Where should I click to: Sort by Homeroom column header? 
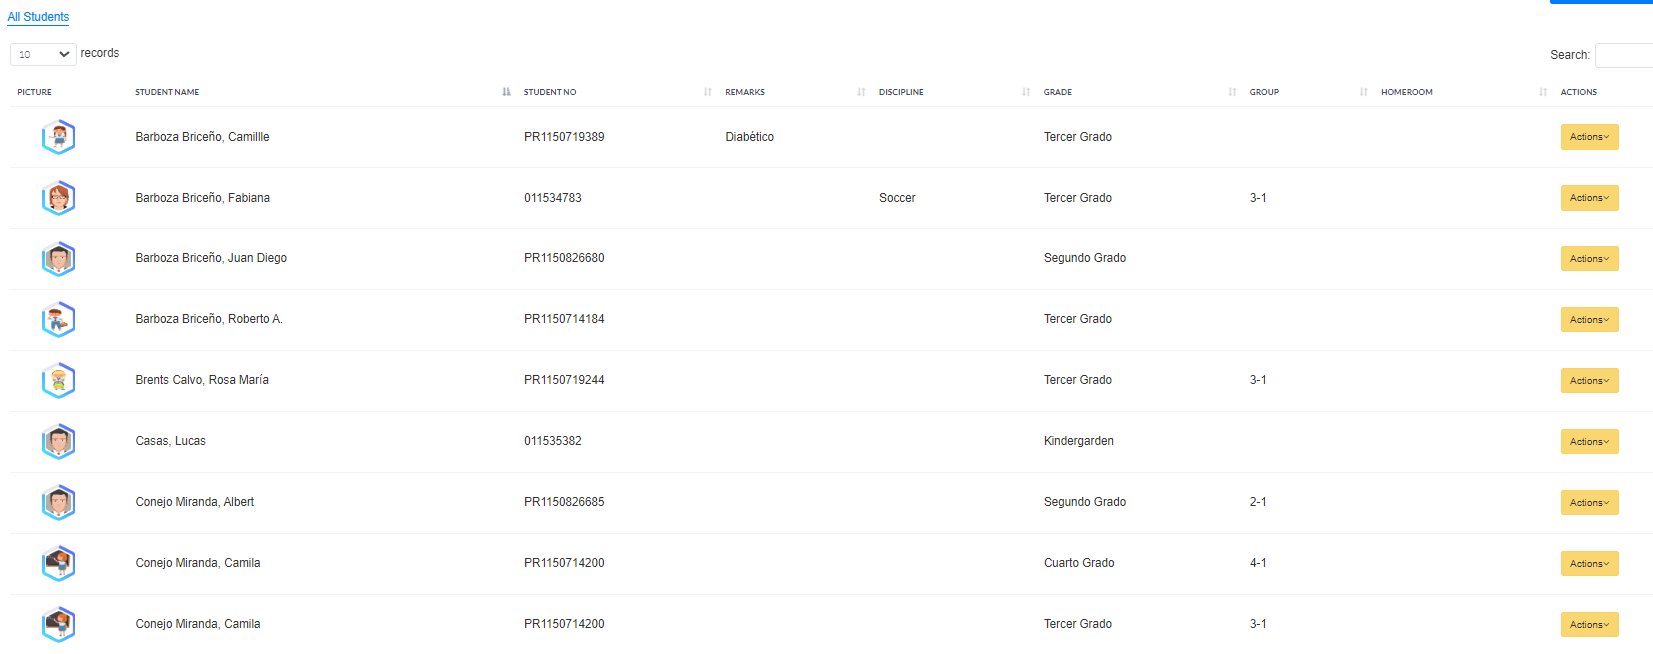coord(1406,92)
